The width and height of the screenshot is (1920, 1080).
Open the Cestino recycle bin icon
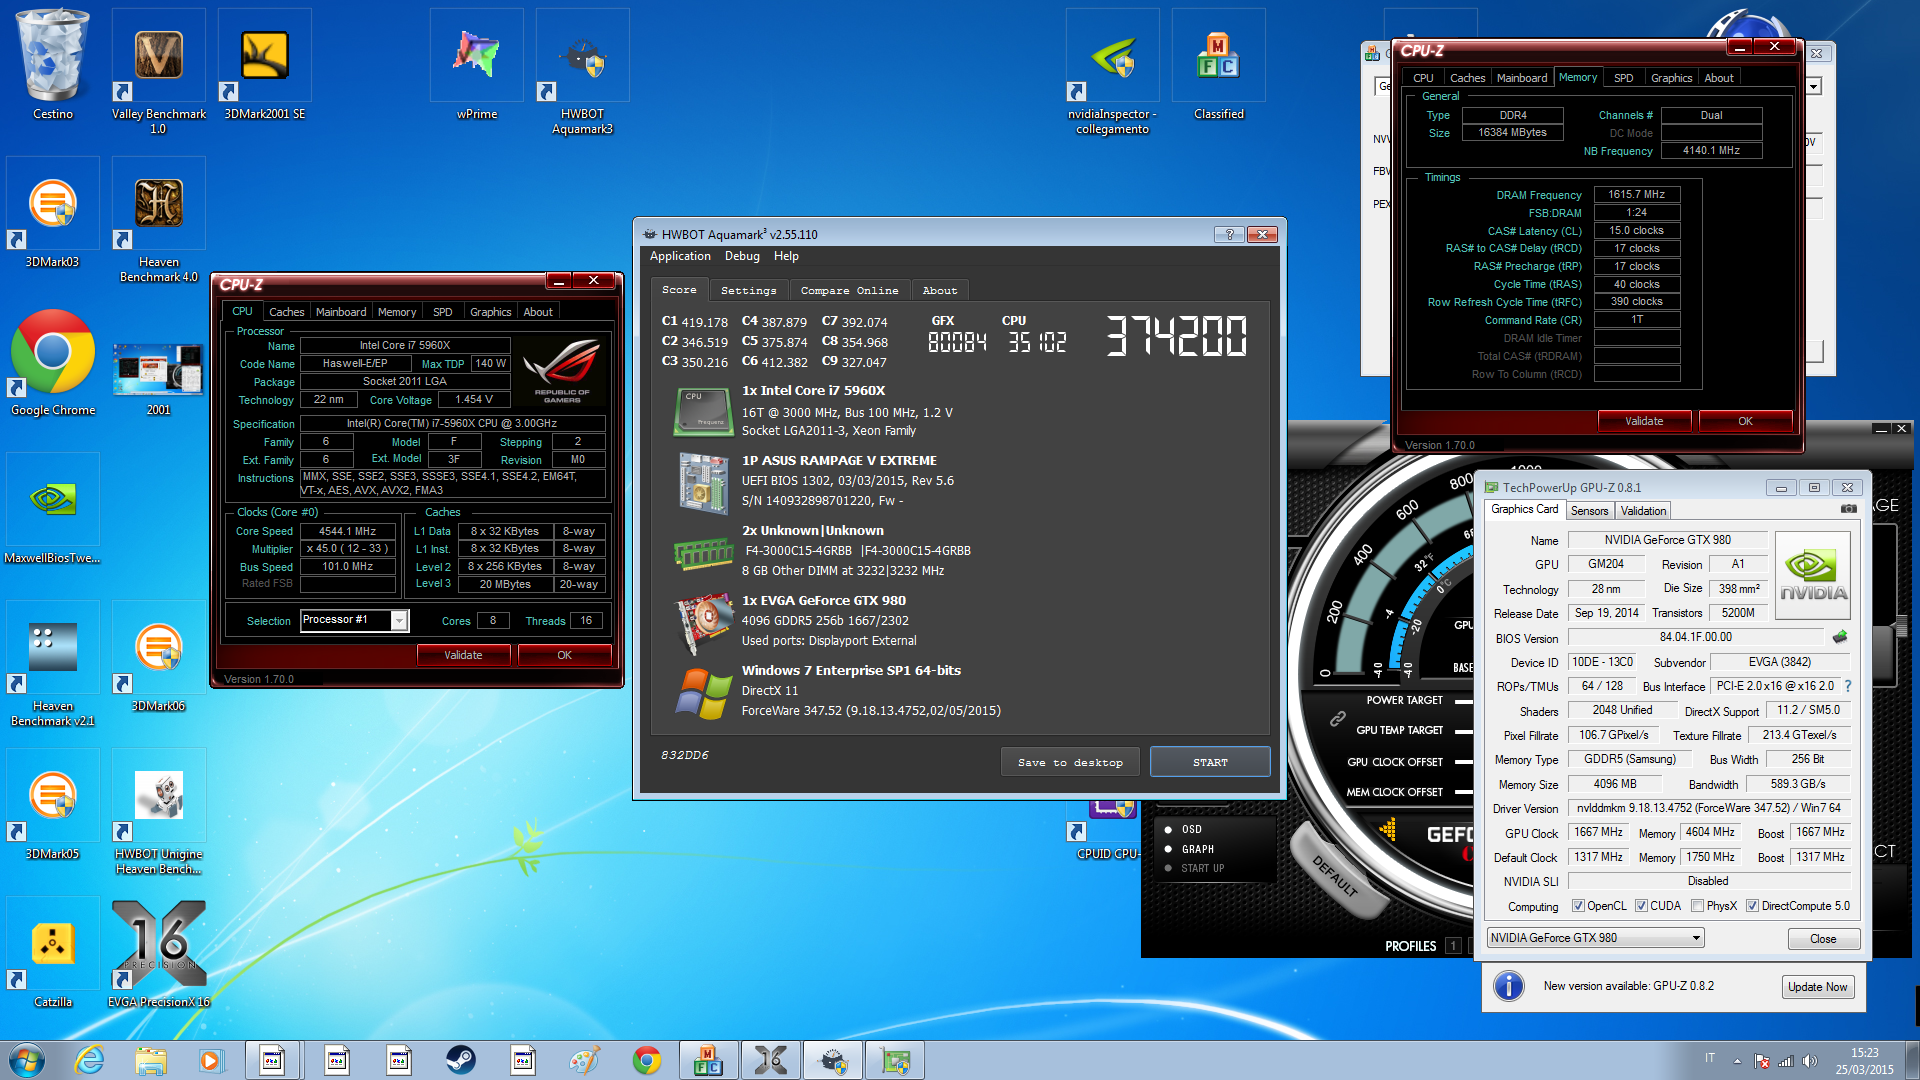53,65
